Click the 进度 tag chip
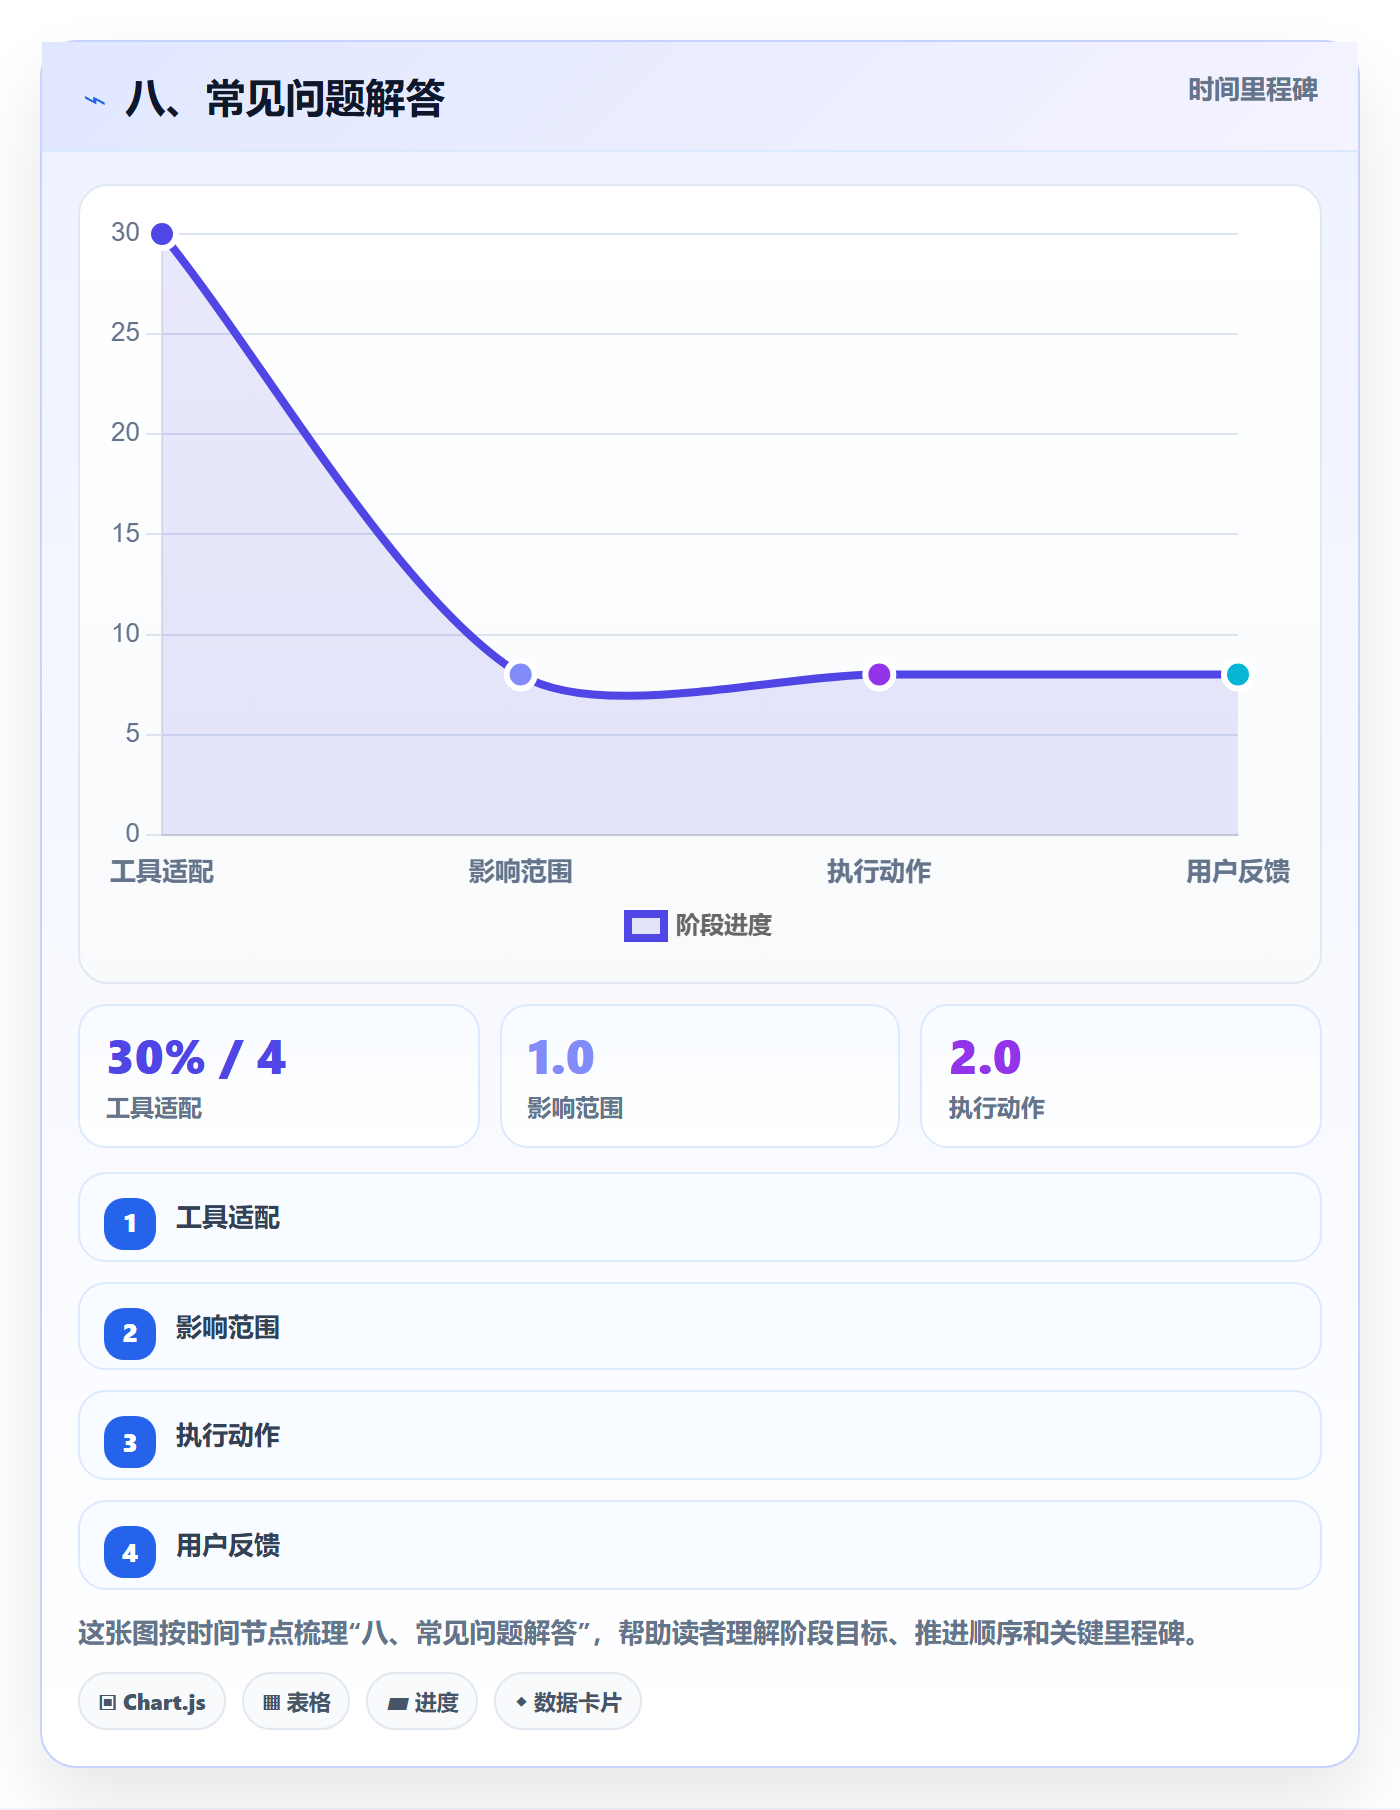 (x=422, y=1701)
